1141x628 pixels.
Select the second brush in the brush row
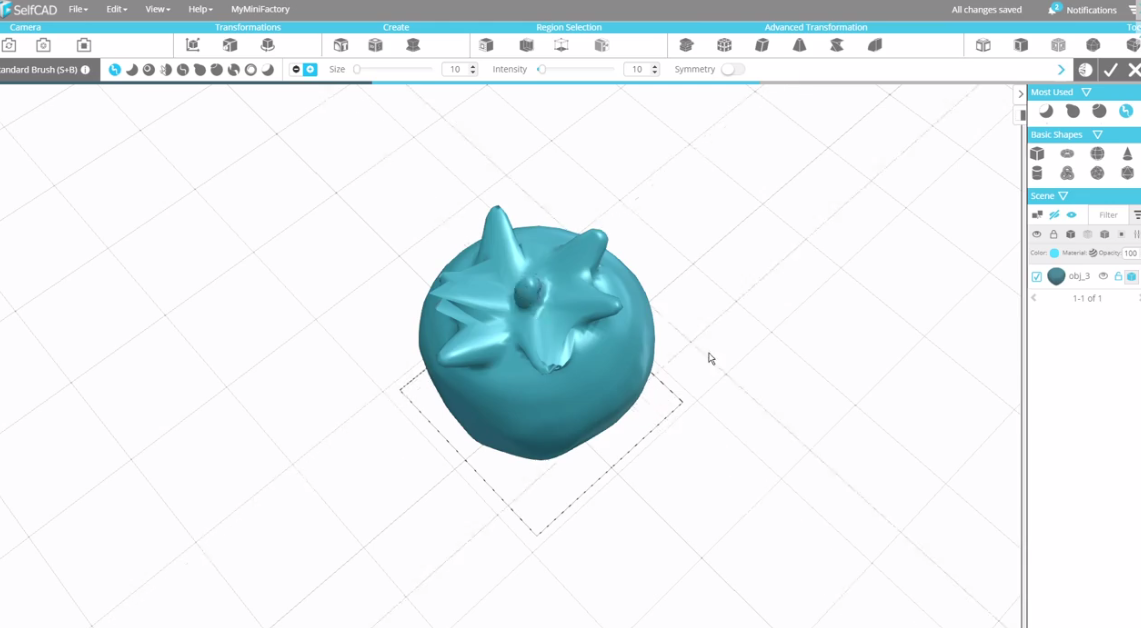(132, 70)
